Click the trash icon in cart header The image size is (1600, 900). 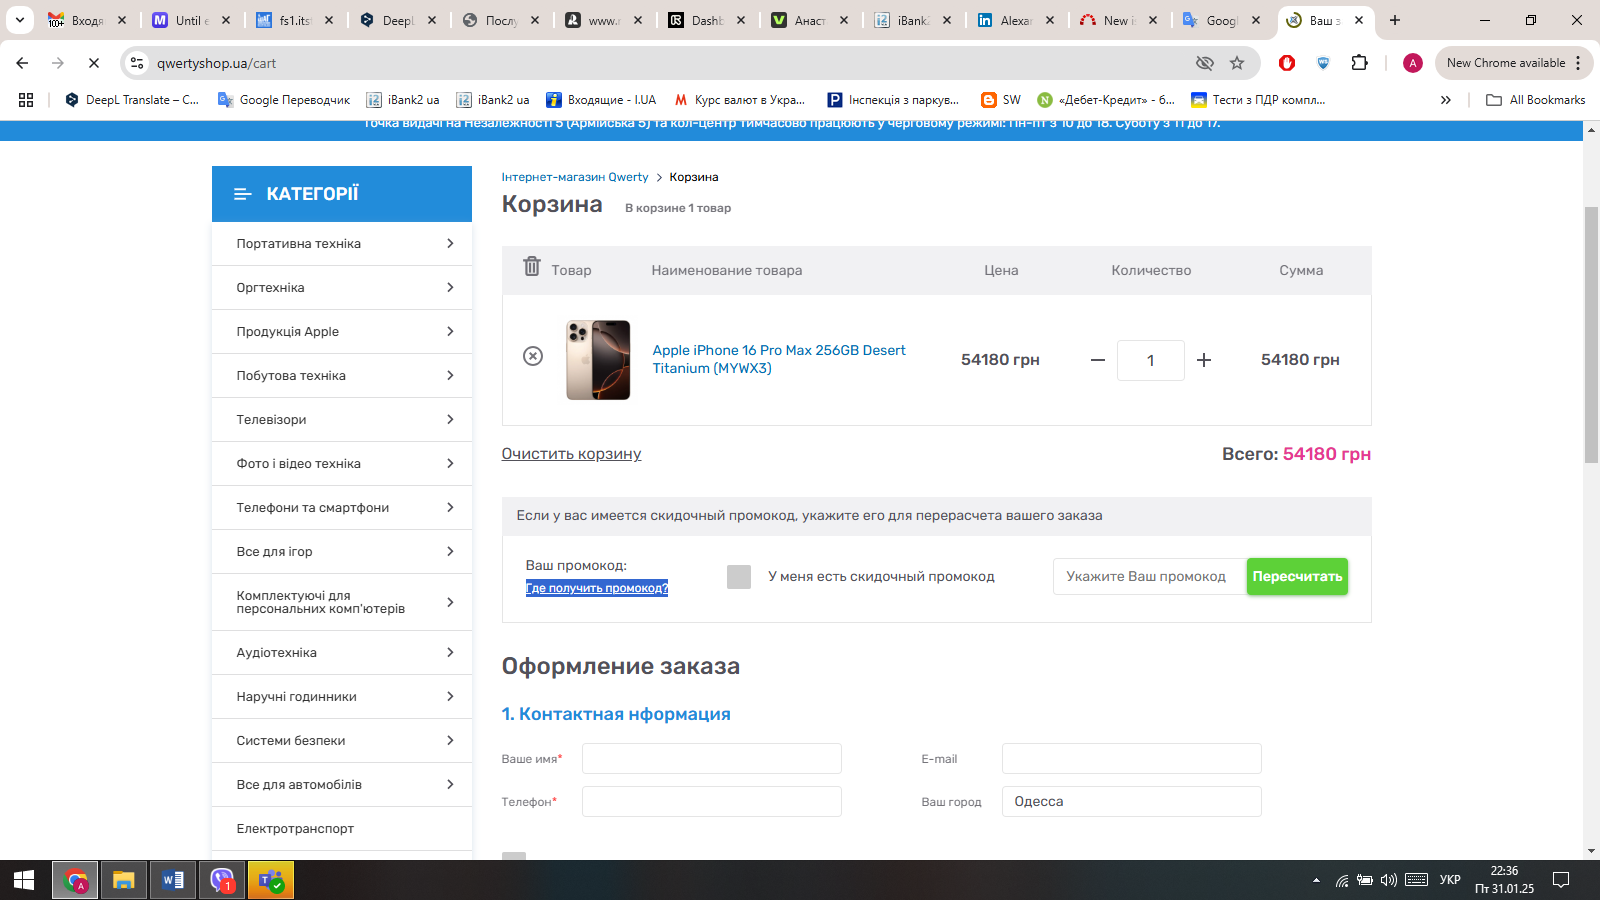(x=532, y=267)
